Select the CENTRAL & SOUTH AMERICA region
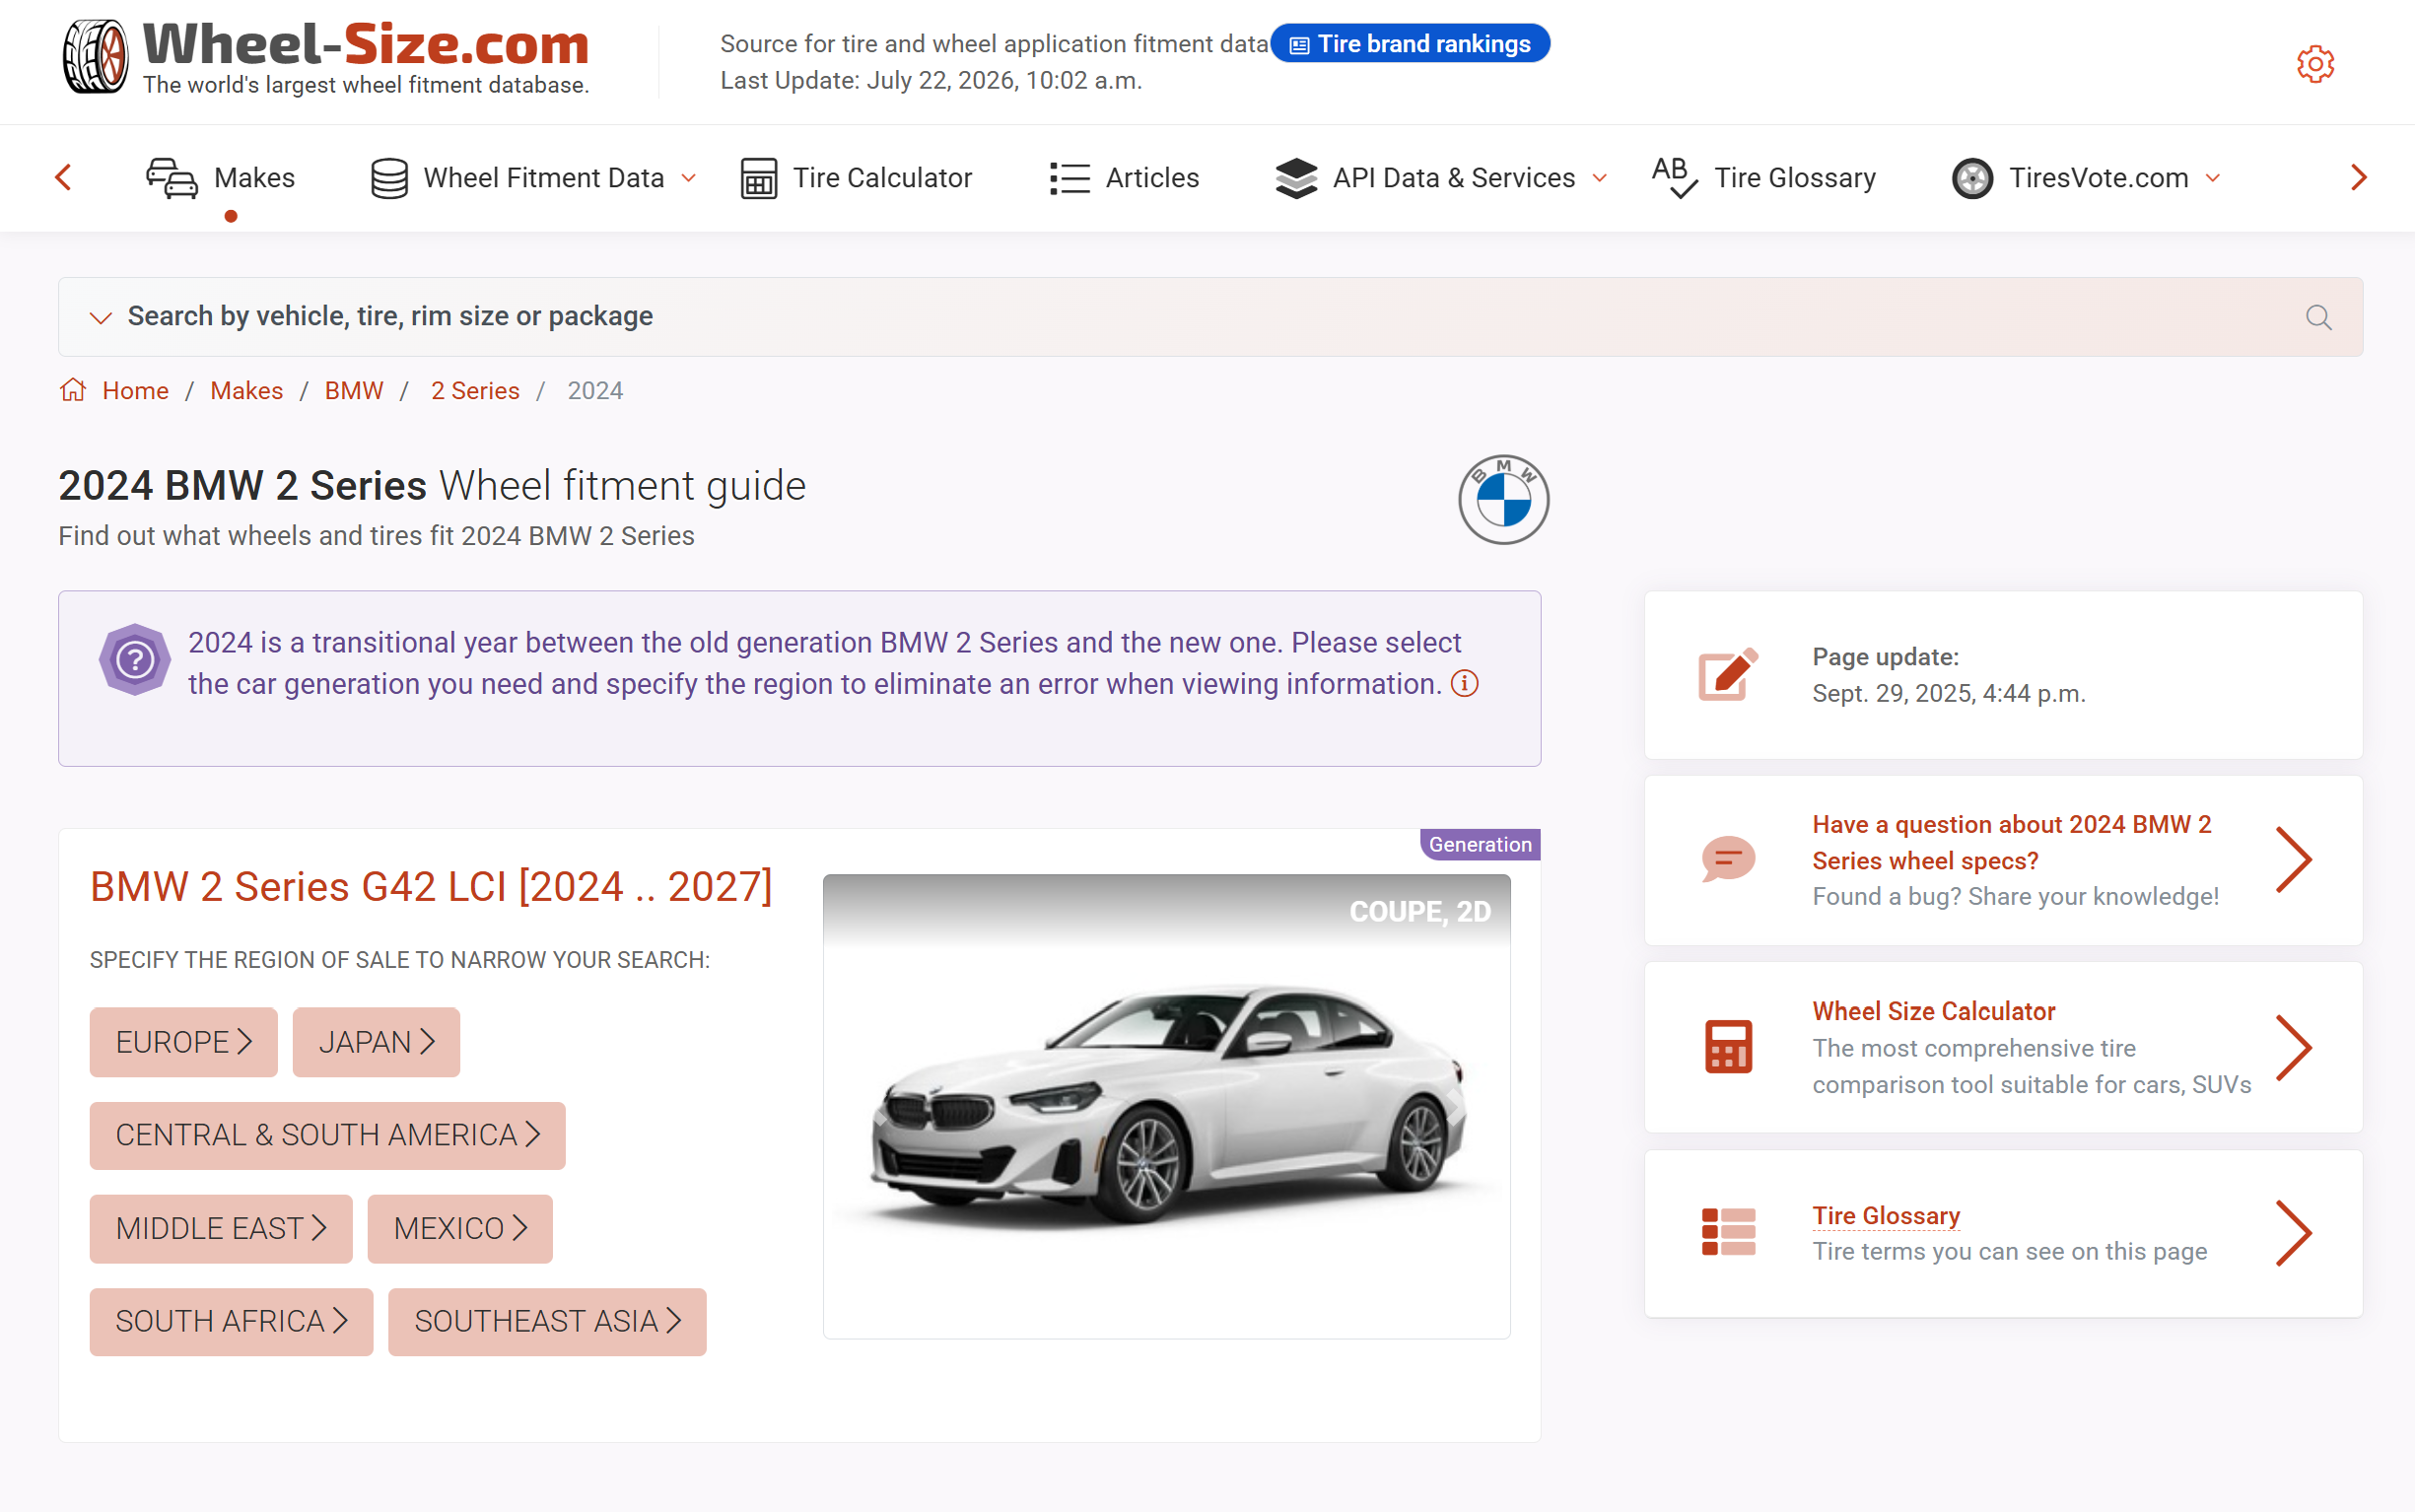Image resolution: width=2415 pixels, height=1512 pixels. coord(327,1135)
